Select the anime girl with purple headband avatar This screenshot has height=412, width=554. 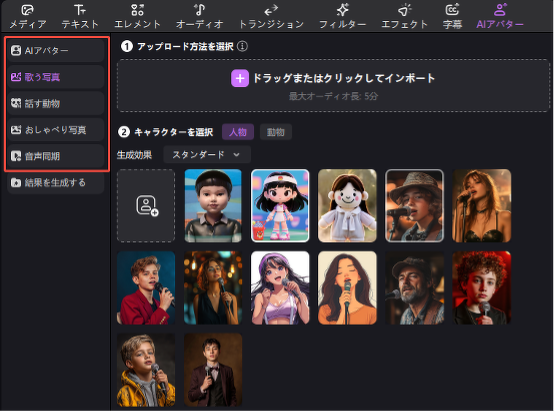pos(280,288)
